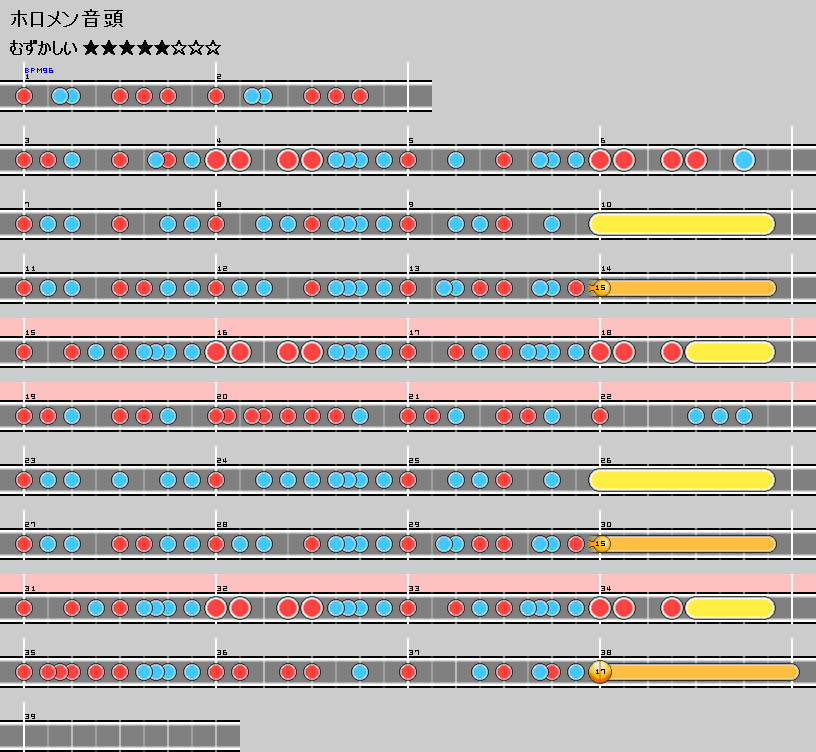Image resolution: width=816 pixels, height=752 pixels.
Task: Select the large red Don at measure 4 start
Action: click(216, 160)
